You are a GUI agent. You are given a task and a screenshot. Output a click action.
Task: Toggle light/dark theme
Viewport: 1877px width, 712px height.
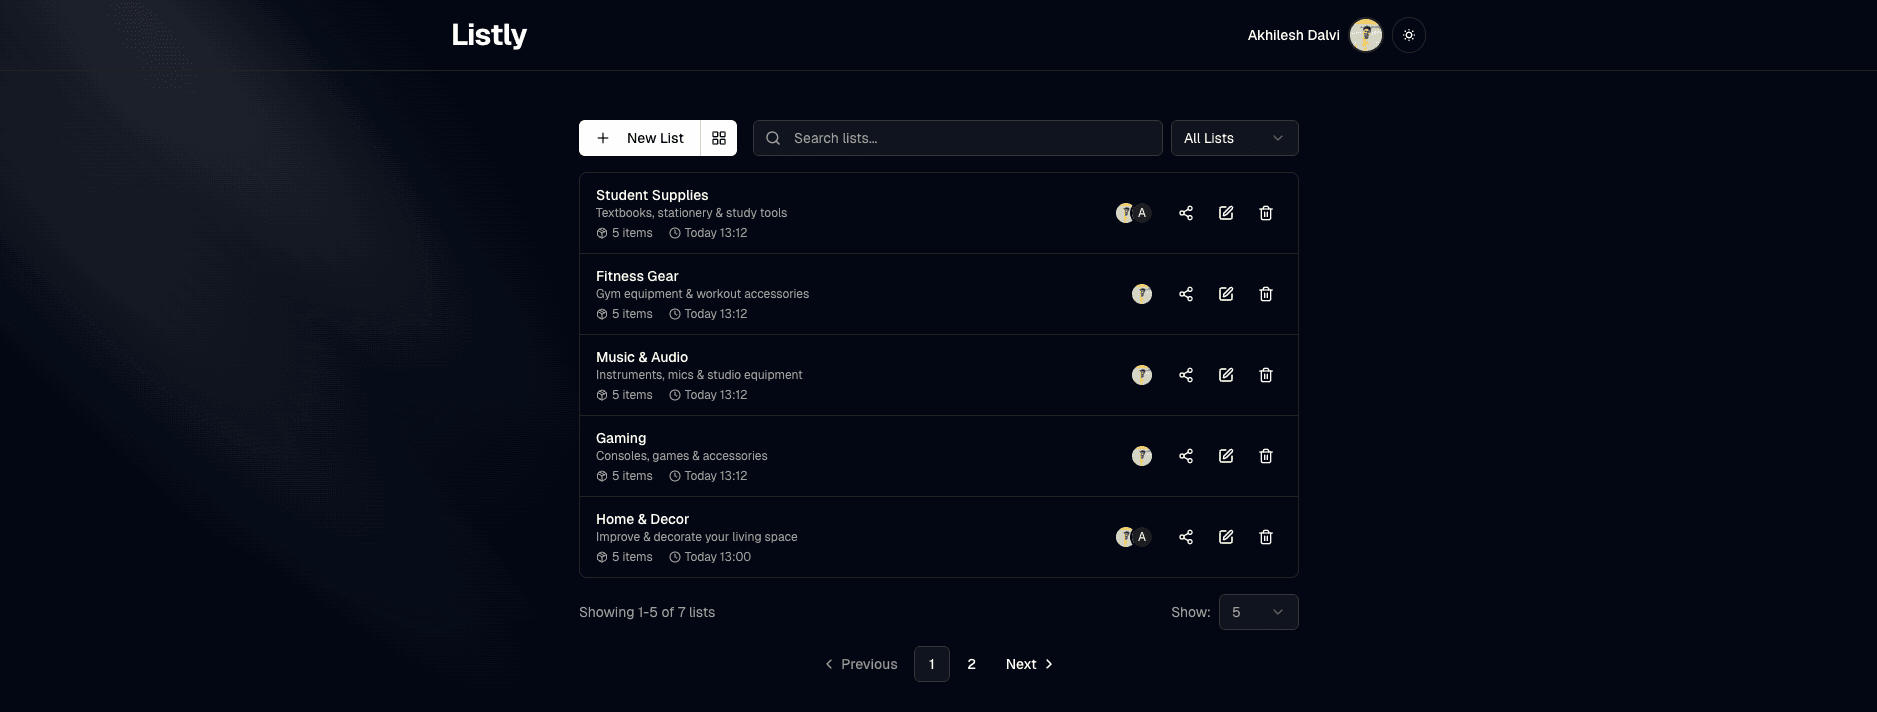[x=1408, y=34]
